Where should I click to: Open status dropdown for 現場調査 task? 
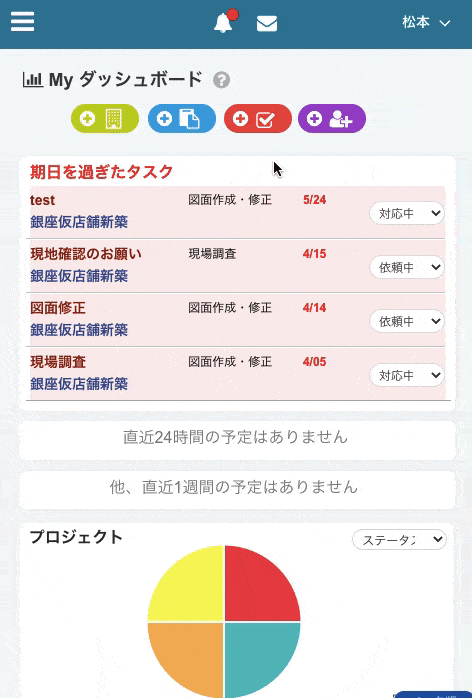[407, 375]
